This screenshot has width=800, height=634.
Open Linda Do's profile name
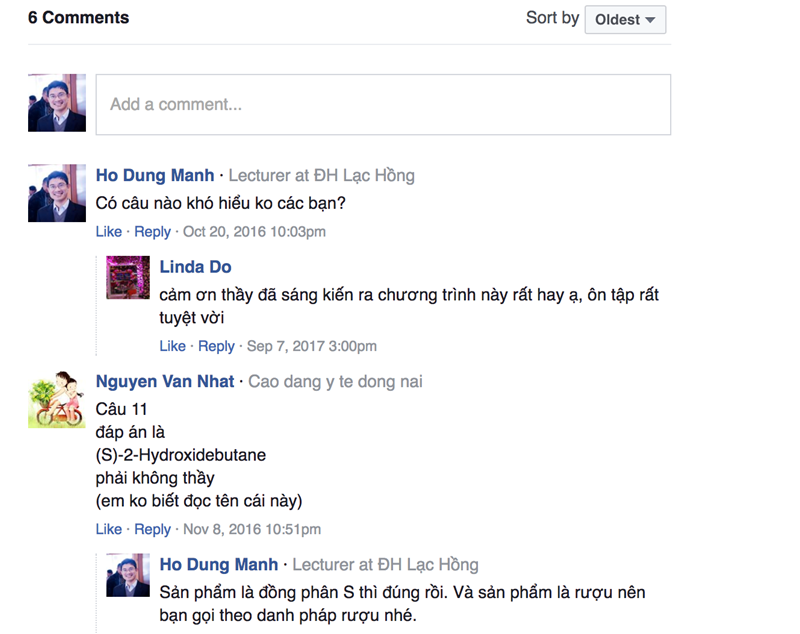coord(196,267)
